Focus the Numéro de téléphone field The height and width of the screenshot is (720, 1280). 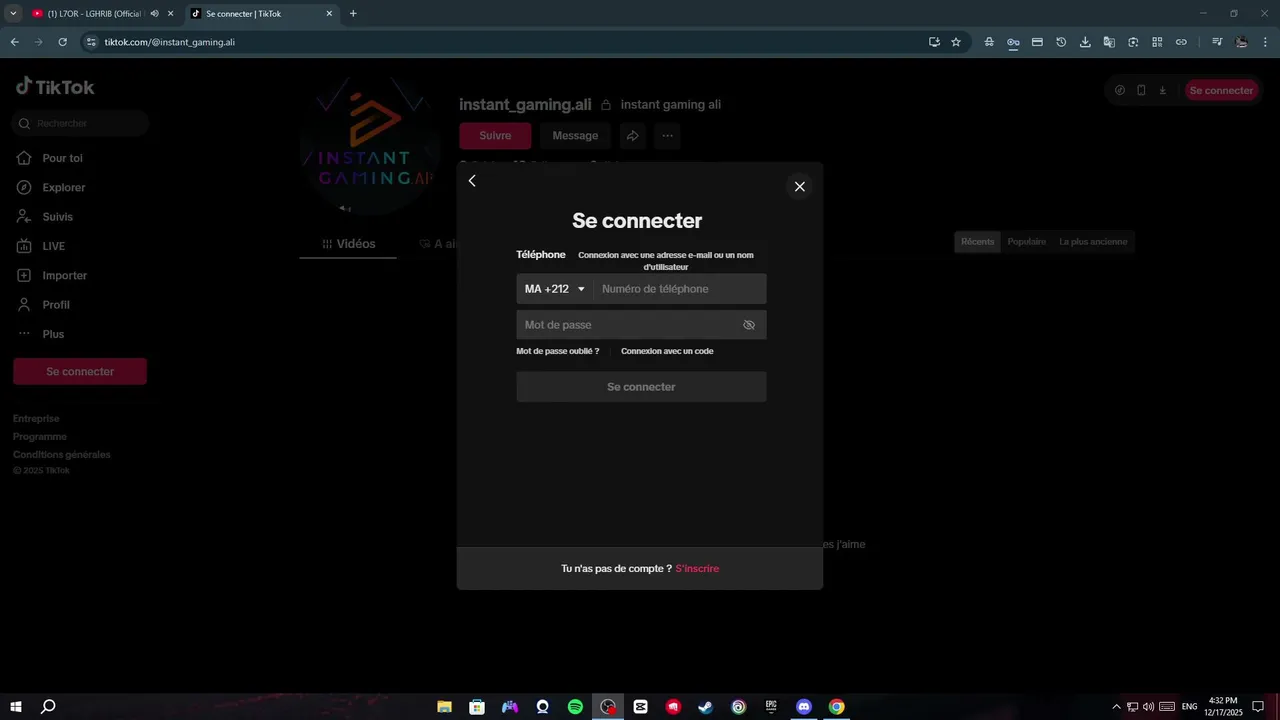[680, 289]
